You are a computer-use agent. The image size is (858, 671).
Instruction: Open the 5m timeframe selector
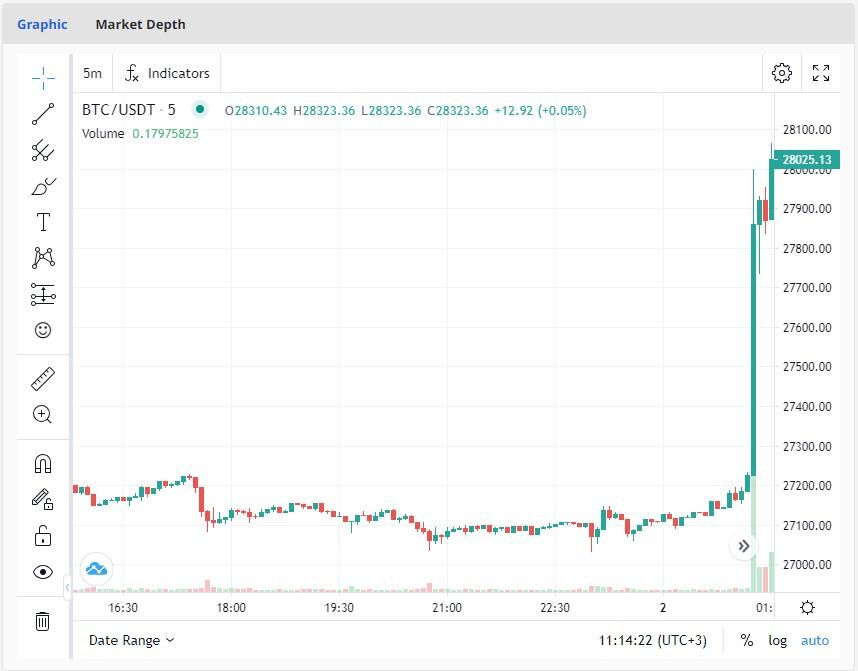point(92,73)
